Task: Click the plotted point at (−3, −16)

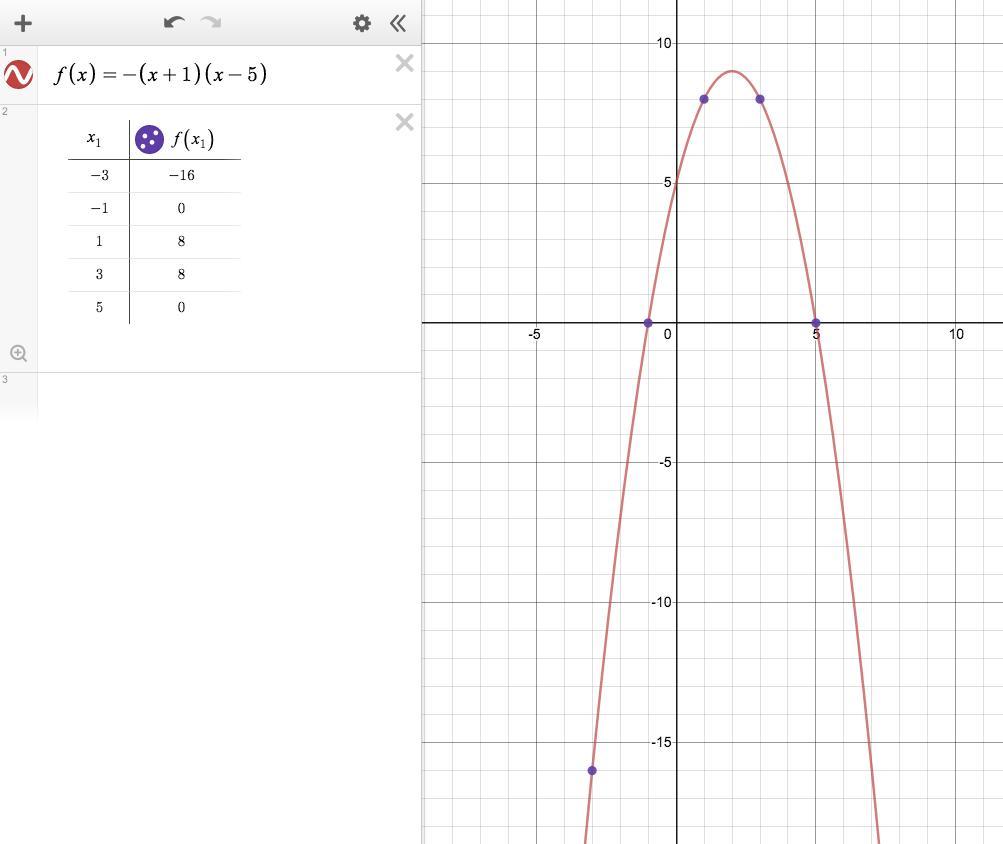Action: pos(592,770)
